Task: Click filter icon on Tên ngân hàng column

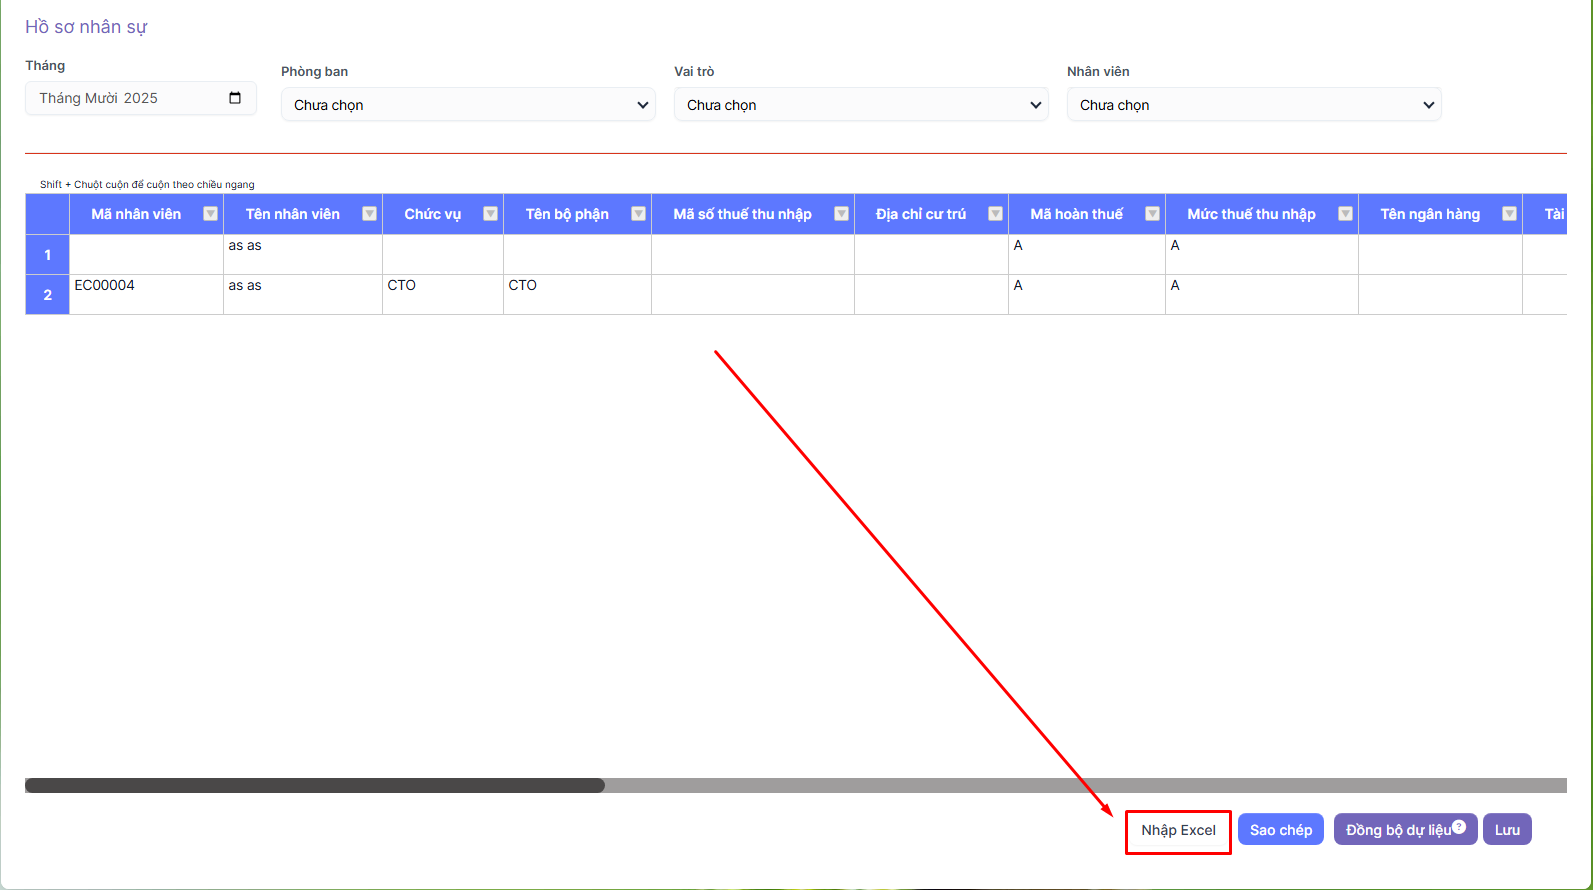Action: [1509, 214]
